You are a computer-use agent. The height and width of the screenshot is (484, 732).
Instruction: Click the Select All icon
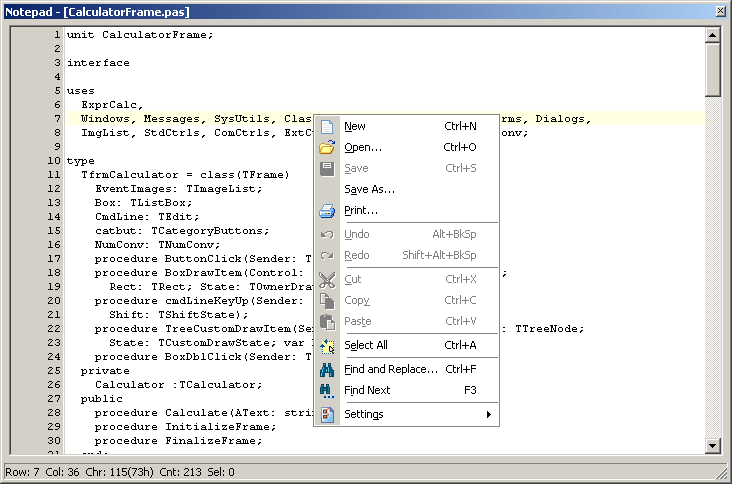pyautogui.click(x=327, y=346)
